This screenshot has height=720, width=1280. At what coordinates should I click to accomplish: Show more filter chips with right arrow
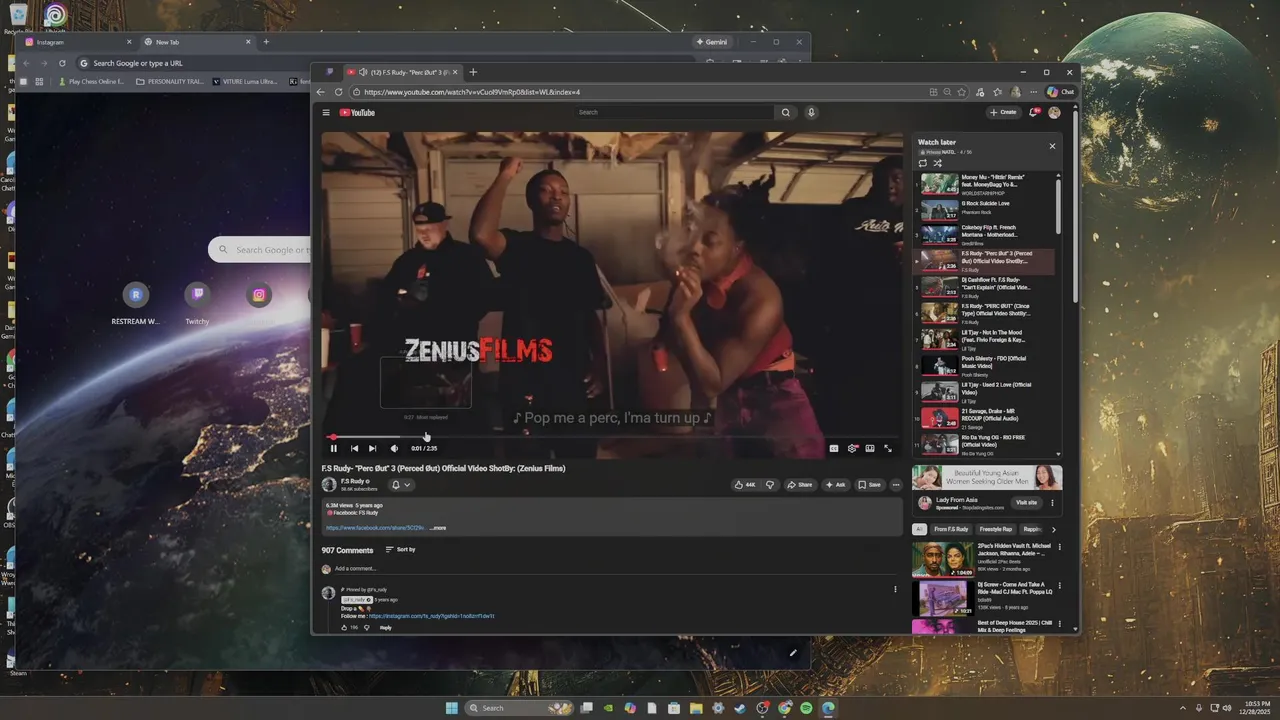[x=1053, y=529]
